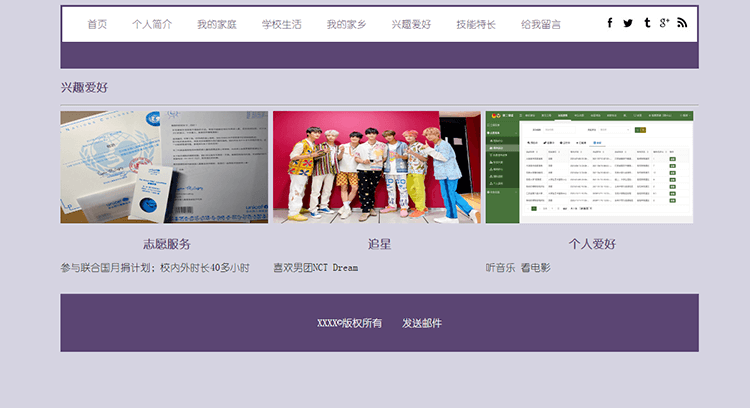
Task: Open the Tumblr icon link
Action: pyautogui.click(x=646, y=23)
